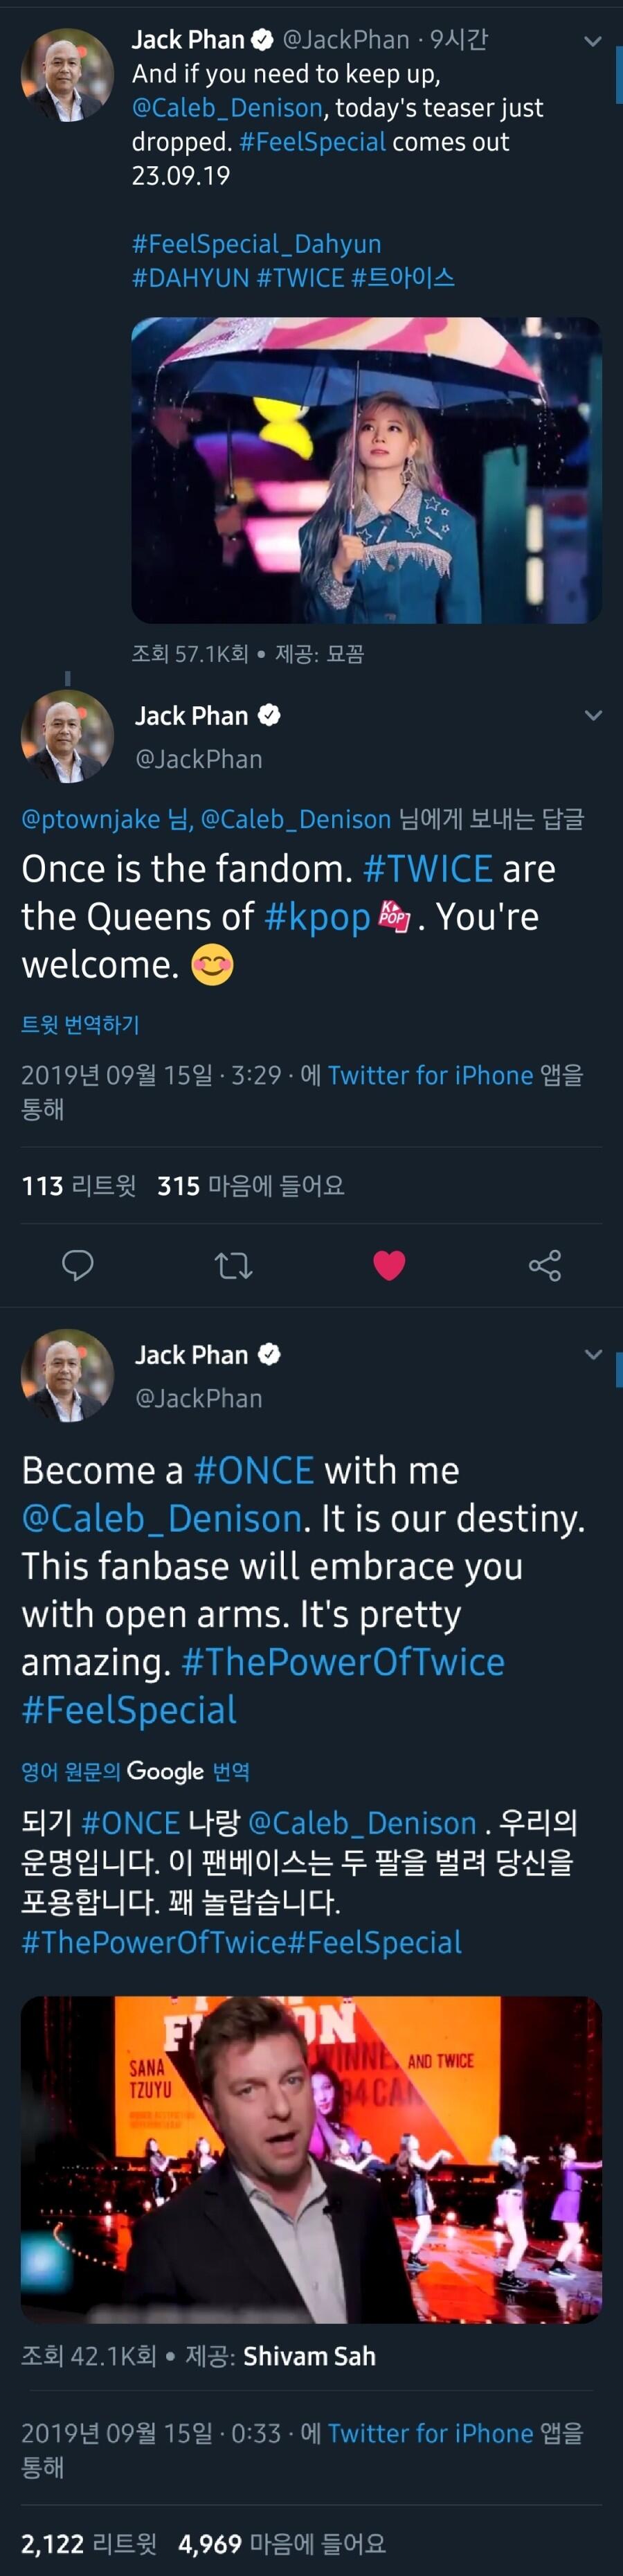Viewport: 623px width, 2576px height.
Task: Click the reply speech bubble icon
Action: click(77, 1265)
